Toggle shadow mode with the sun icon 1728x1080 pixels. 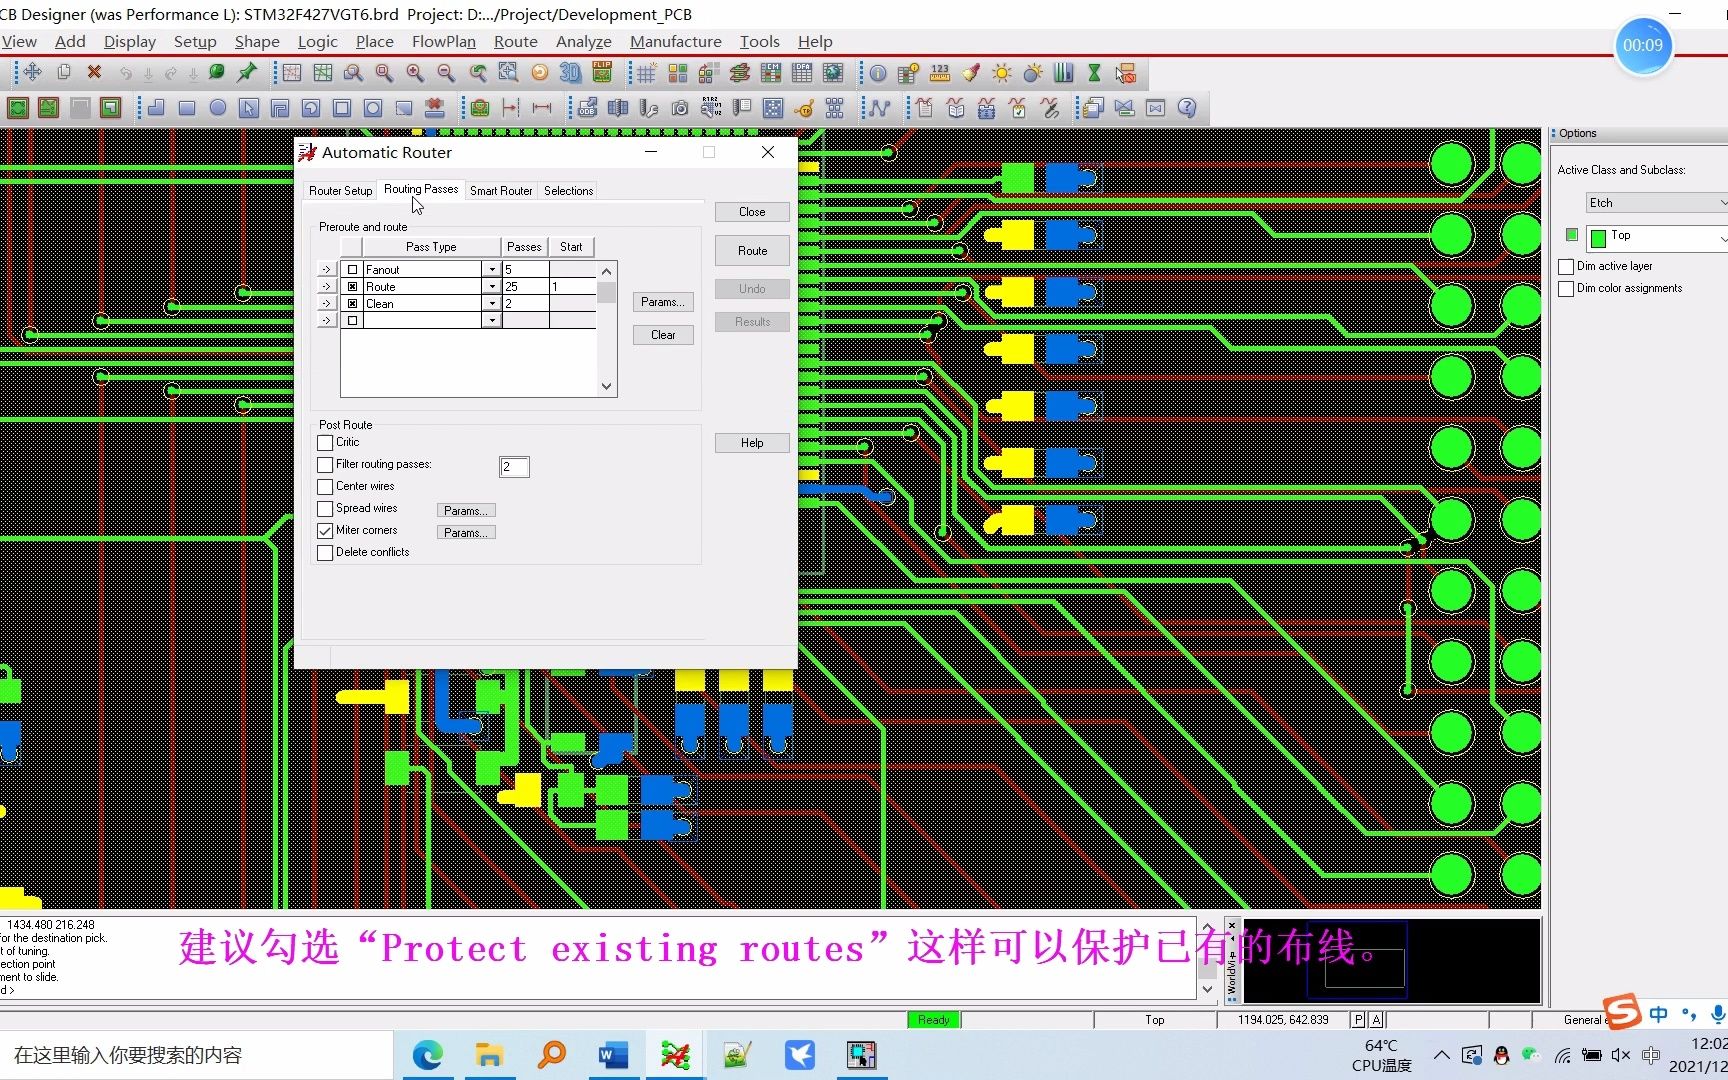tap(1002, 72)
